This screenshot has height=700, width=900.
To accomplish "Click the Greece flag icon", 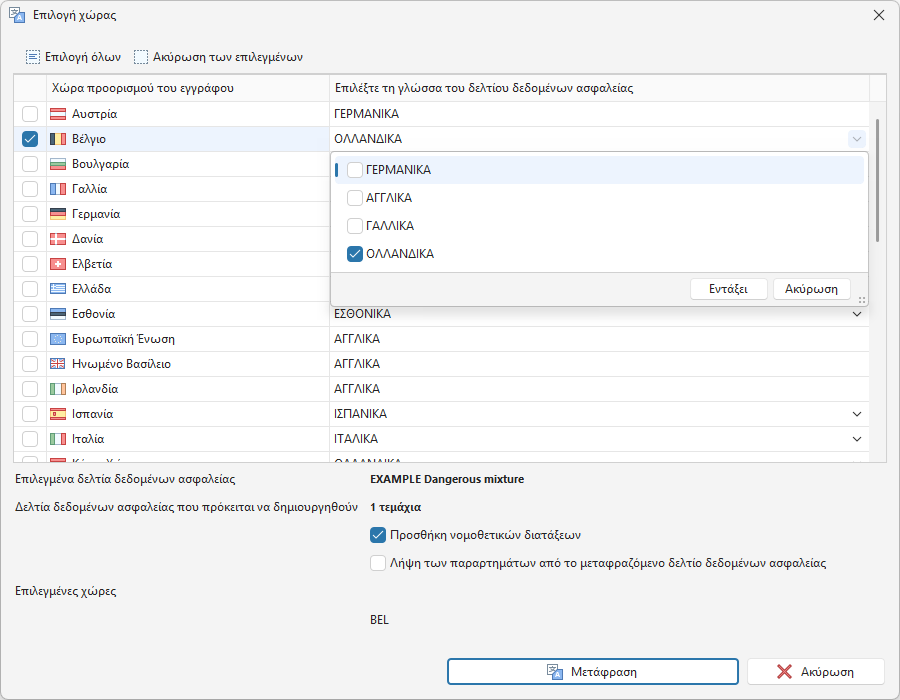I will pos(58,289).
